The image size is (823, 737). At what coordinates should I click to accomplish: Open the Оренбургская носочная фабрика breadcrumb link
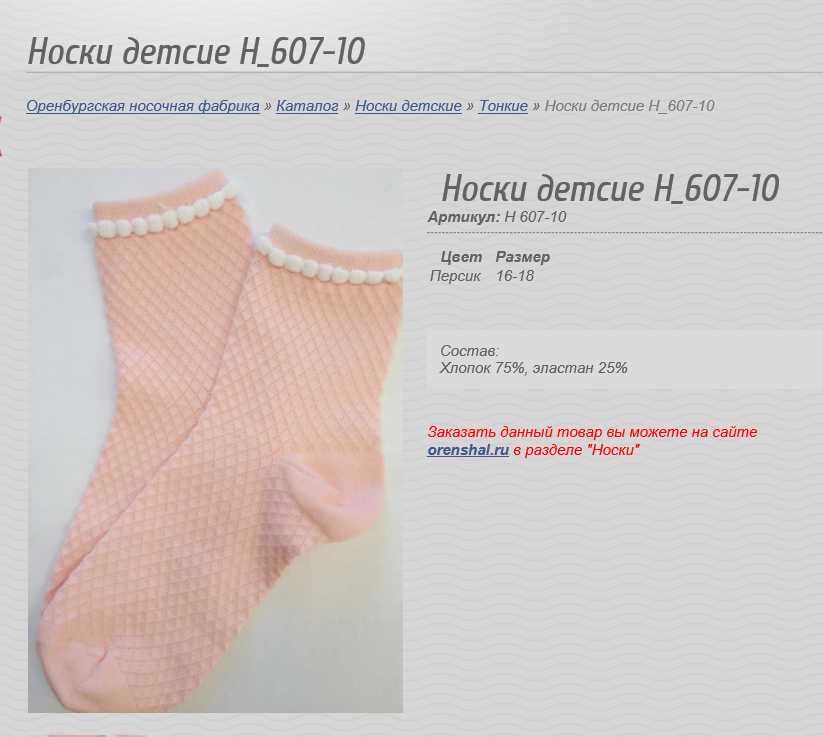[143, 106]
